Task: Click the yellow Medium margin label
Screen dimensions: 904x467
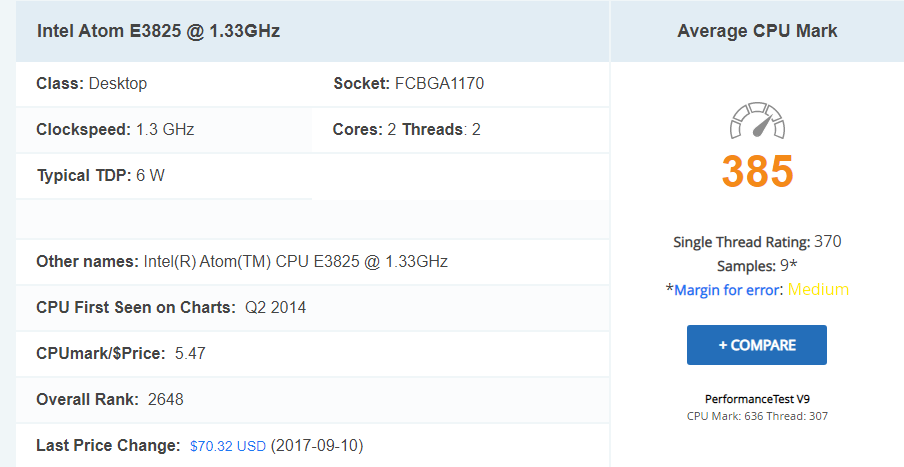Action: click(818, 289)
